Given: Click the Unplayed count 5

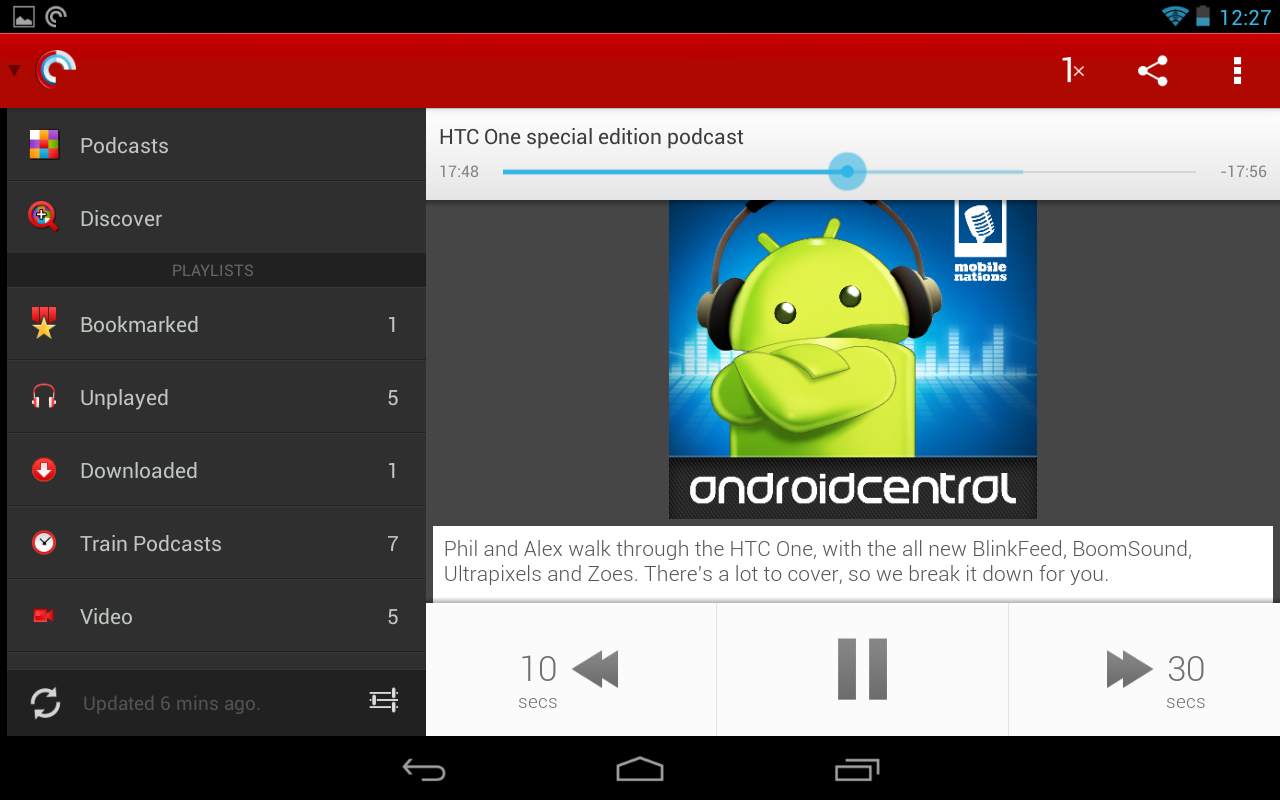Looking at the screenshot, I should [393, 398].
